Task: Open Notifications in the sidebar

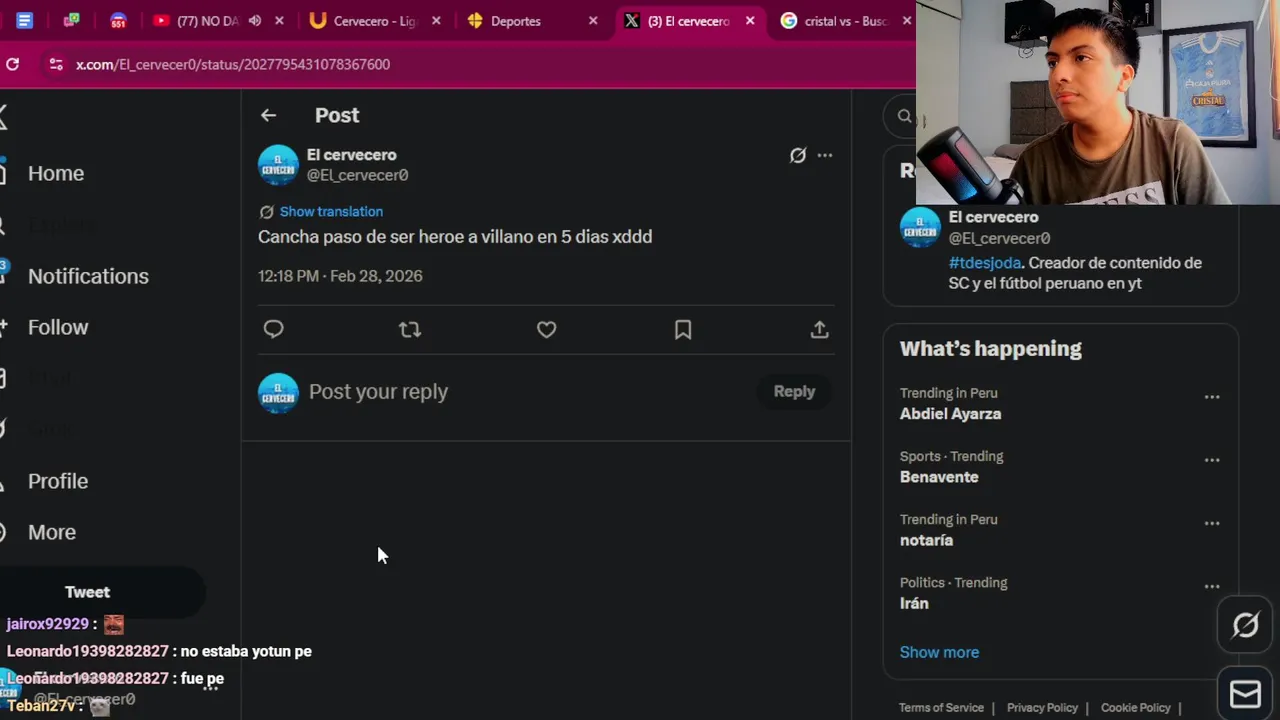Action: [x=88, y=276]
